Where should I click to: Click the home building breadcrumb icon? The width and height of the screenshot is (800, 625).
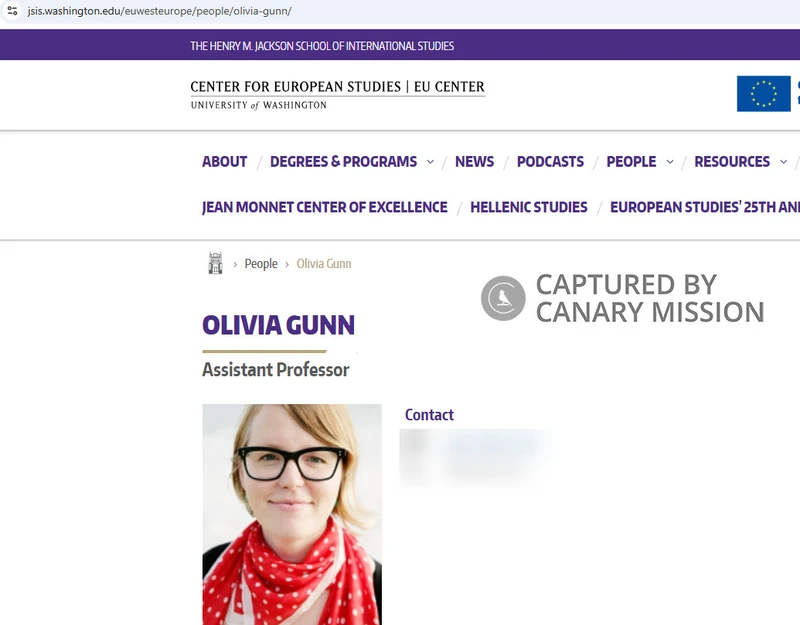pos(215,263)
